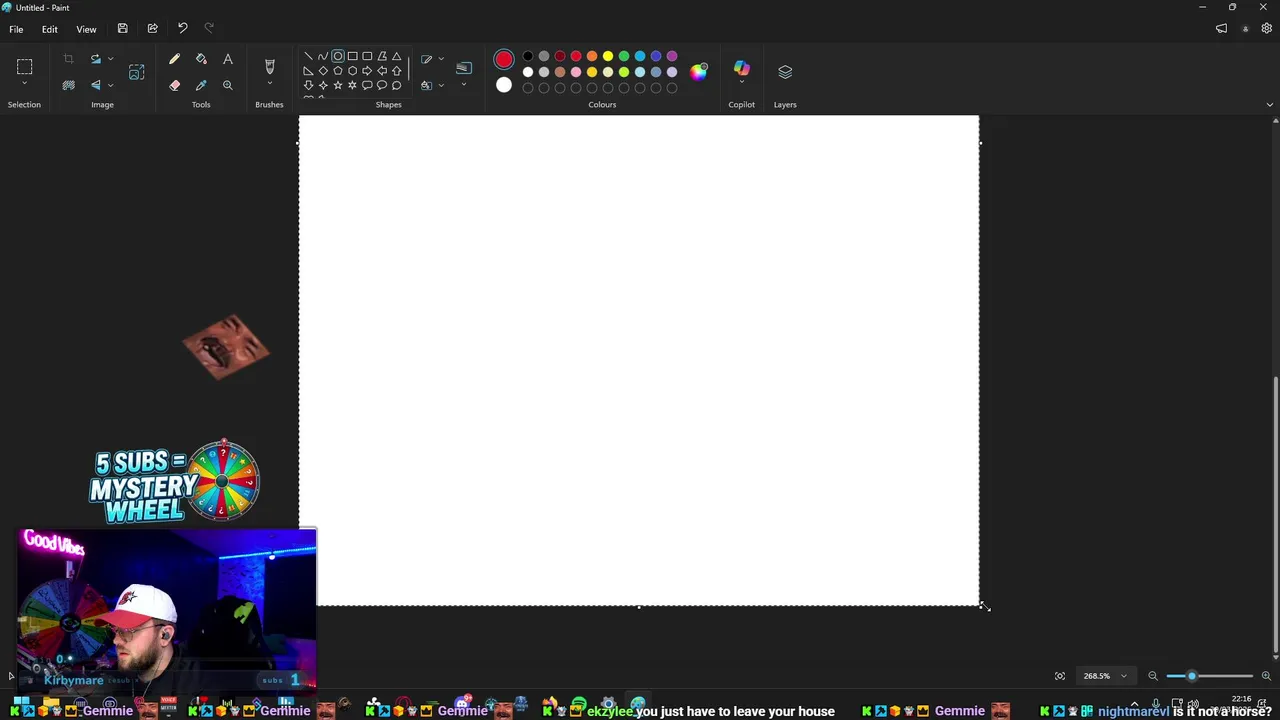1280x720 pixels.
Task: Select the Text tool
Action: pos(228,60)
